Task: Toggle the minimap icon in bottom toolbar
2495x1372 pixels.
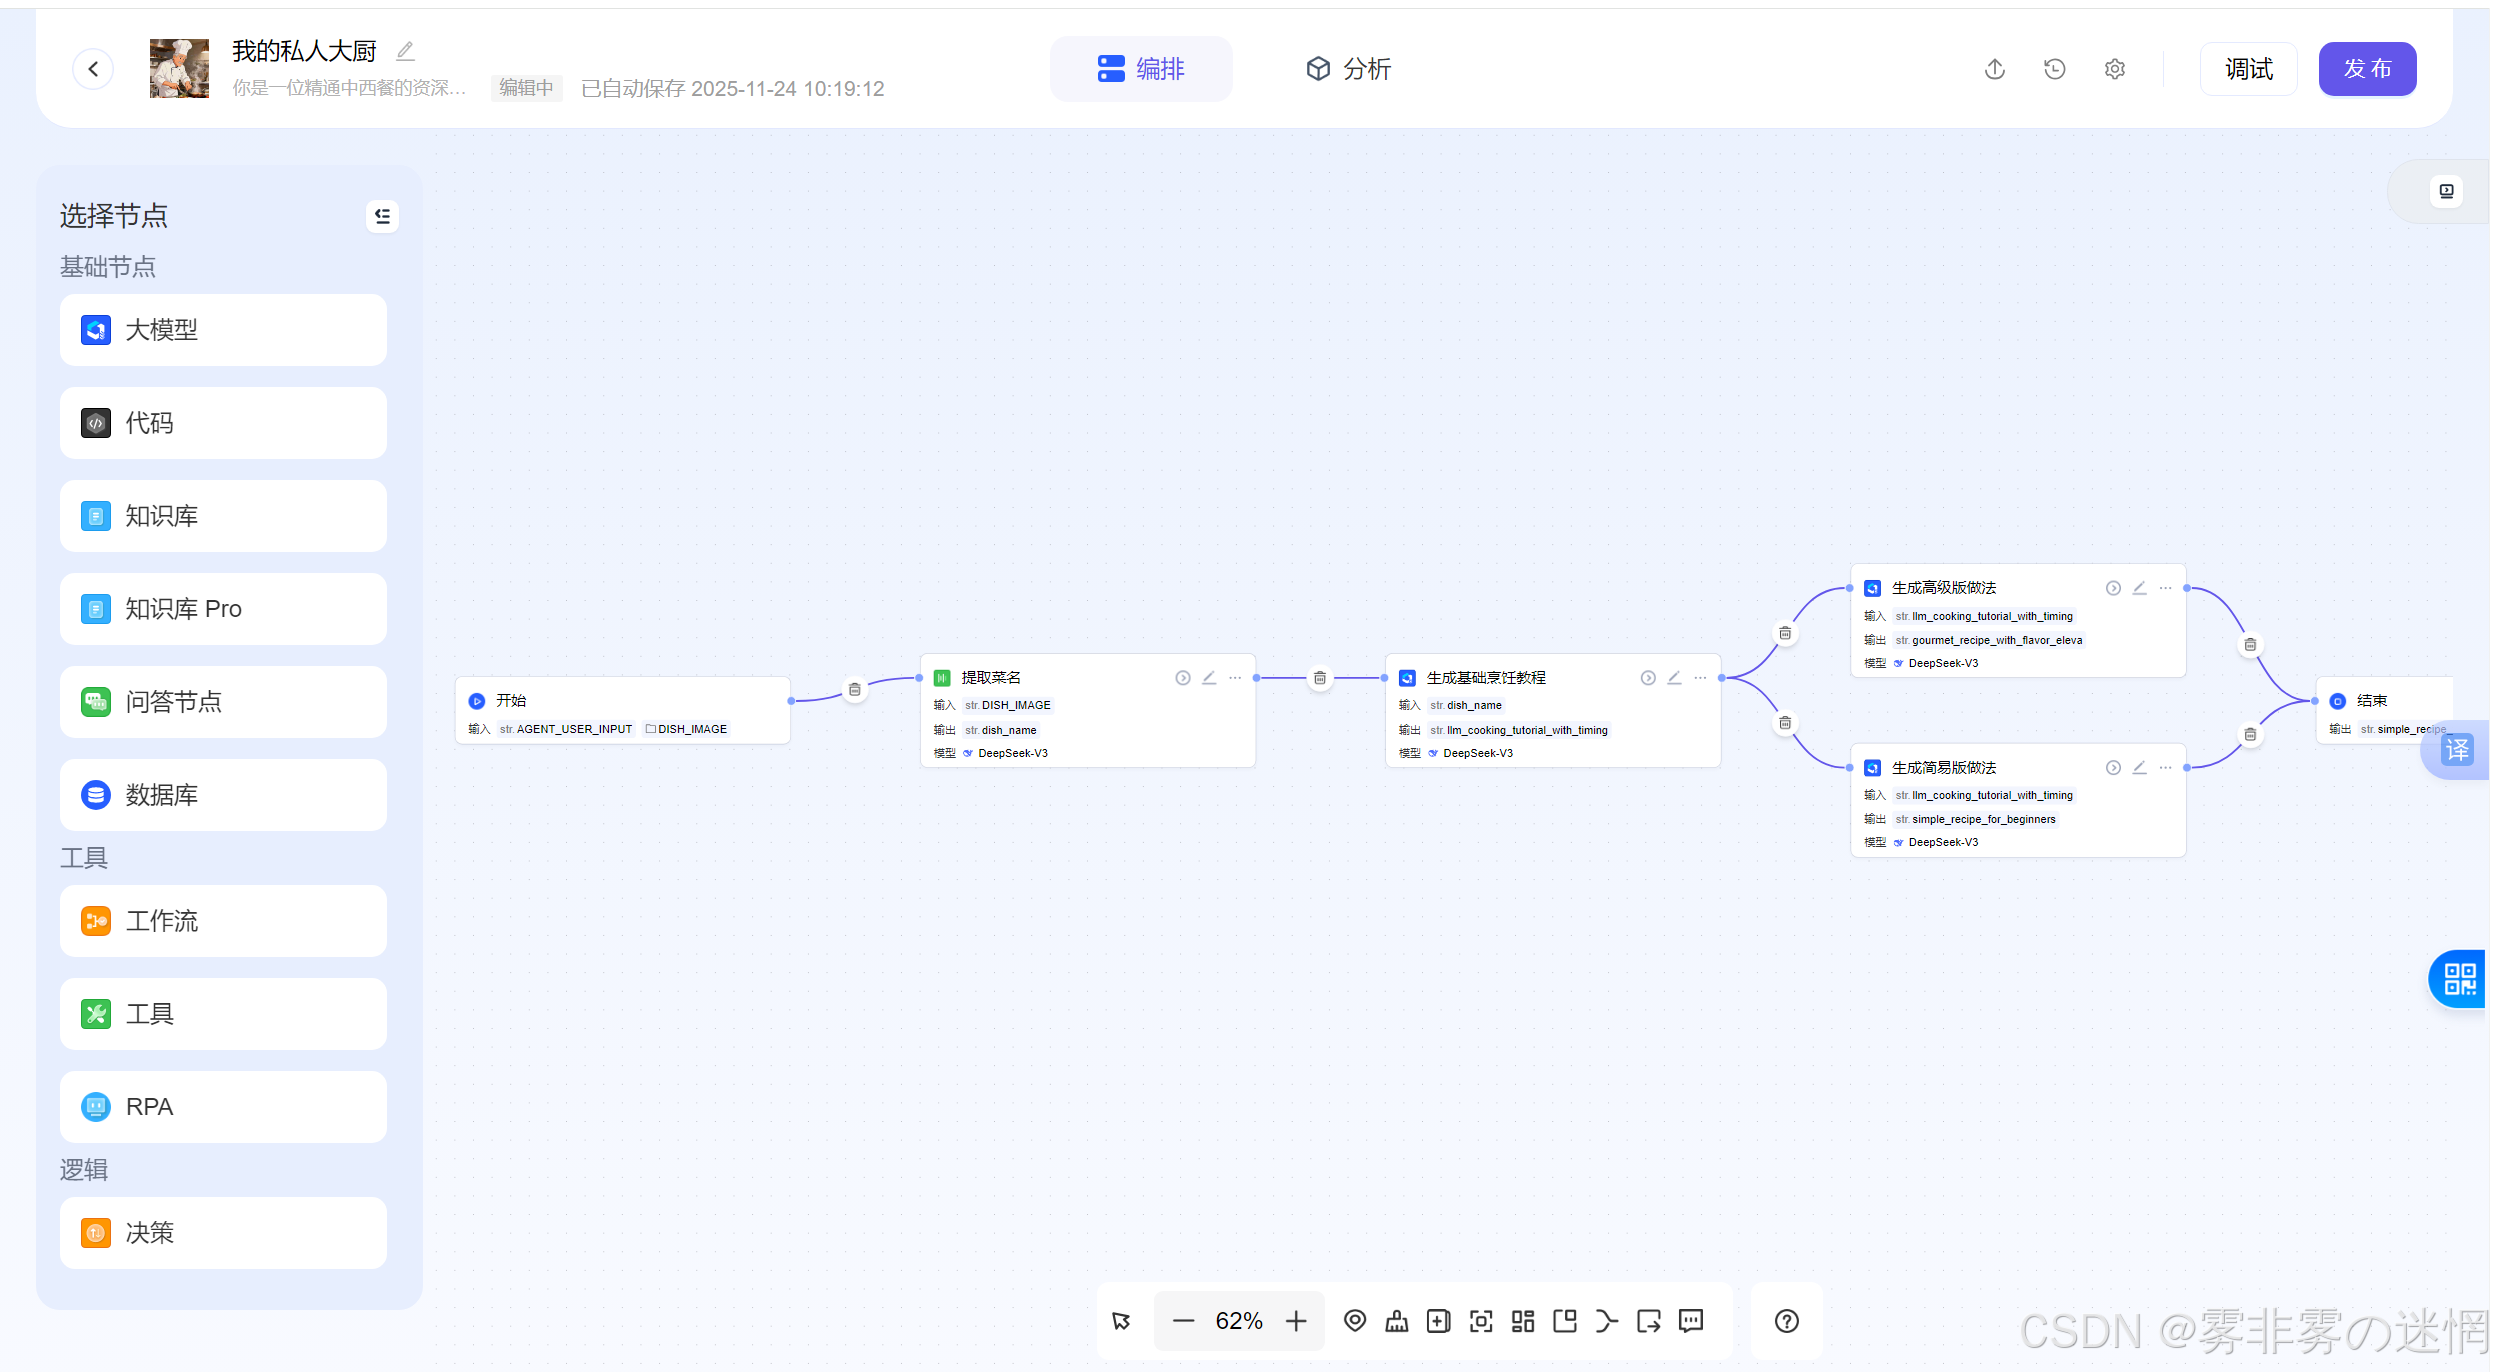Action: point(1564,1321)
